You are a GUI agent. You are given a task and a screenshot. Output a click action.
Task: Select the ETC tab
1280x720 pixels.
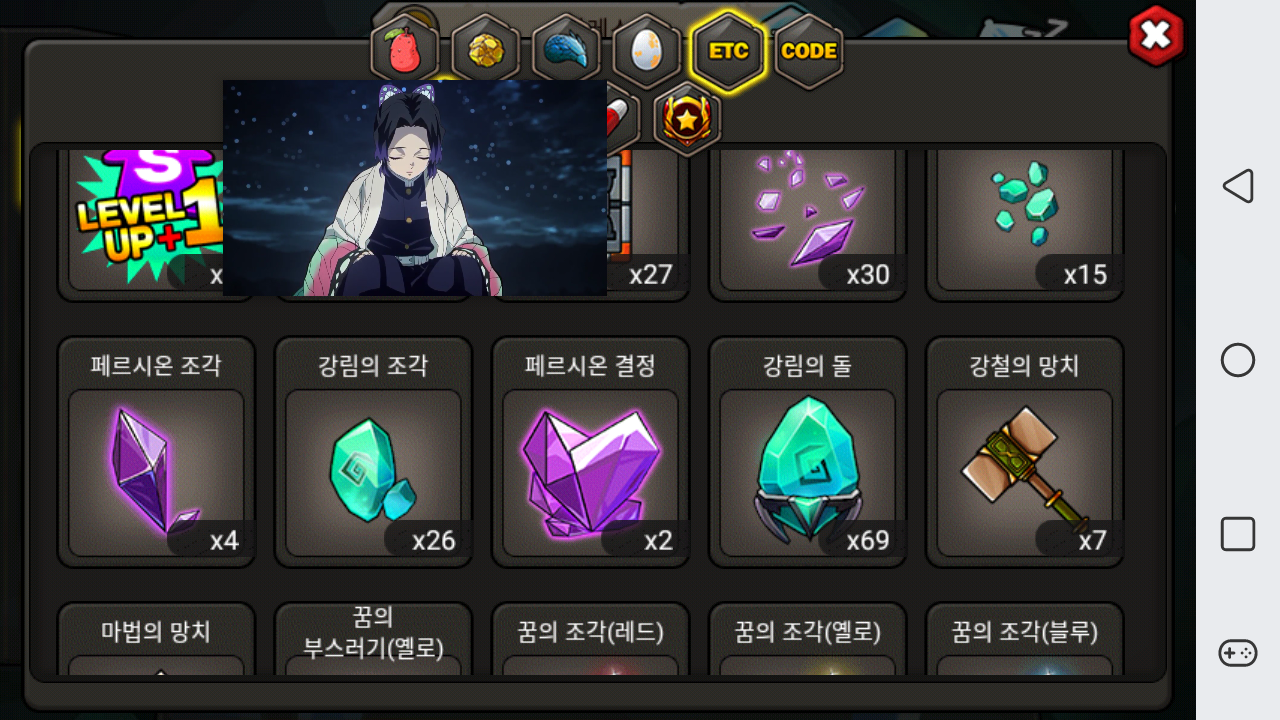(x=728, y=51)
